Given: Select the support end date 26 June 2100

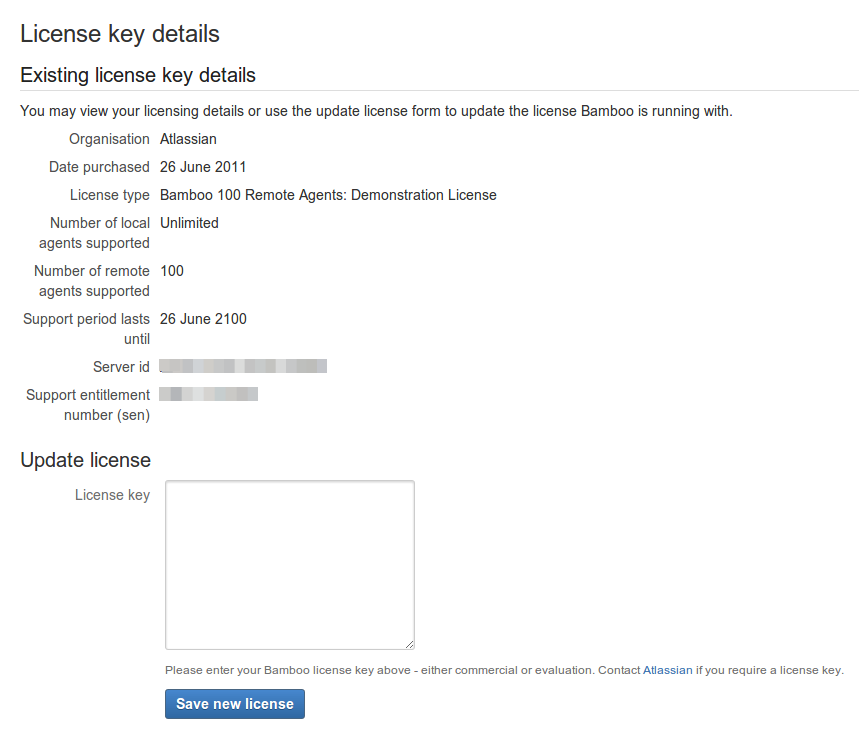Looking at the screenshot, I should pyautogui.click(x=203, y=319).
